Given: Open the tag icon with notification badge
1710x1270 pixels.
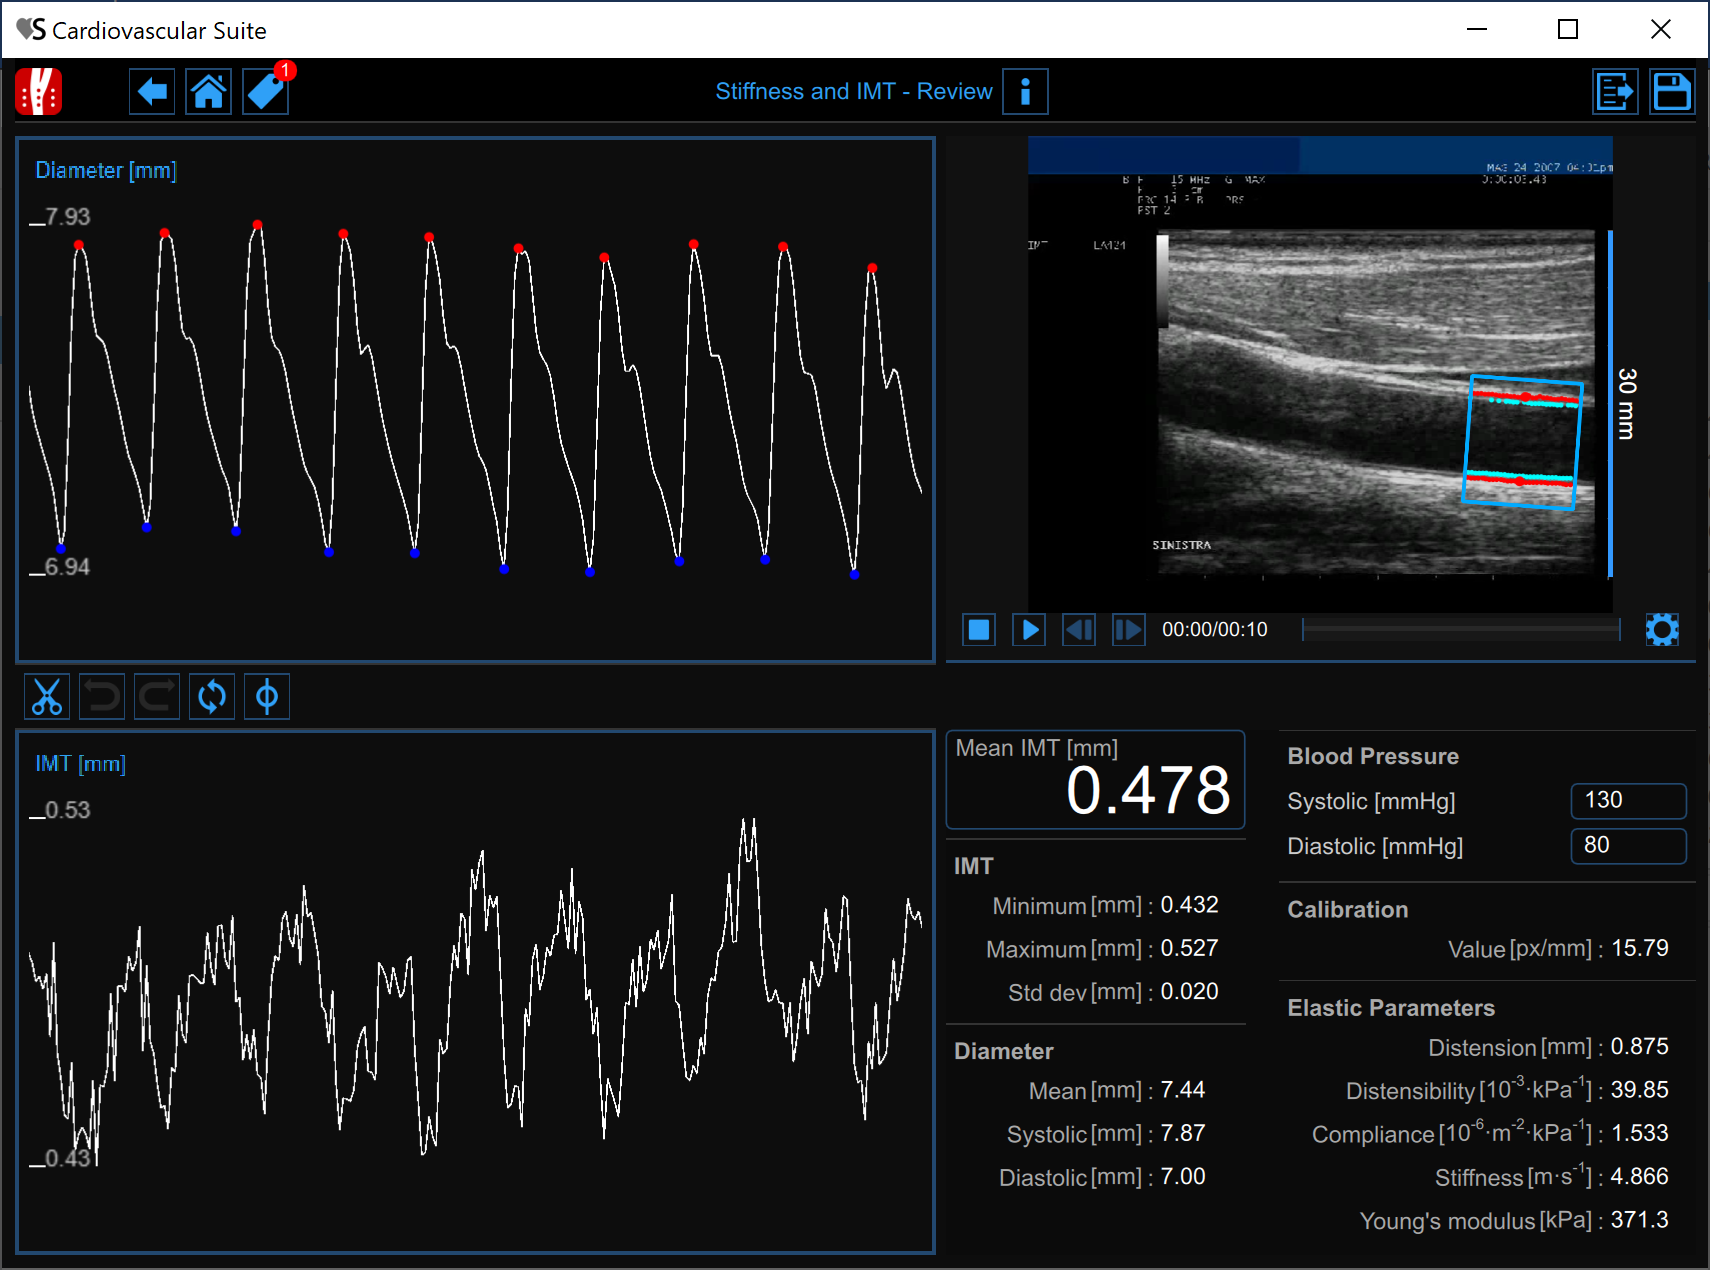Looking at the screenshot, I should (x=266, y=92).
